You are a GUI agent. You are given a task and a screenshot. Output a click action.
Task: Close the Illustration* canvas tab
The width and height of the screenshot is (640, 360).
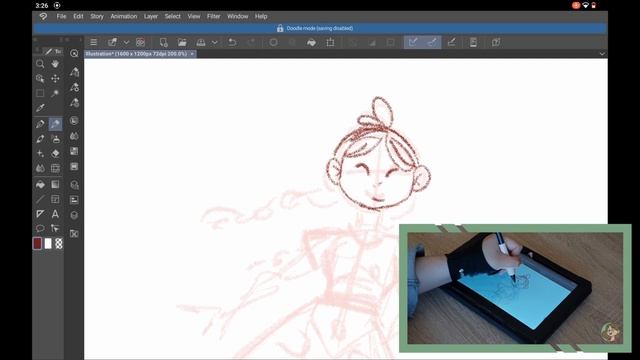click(192, 54)
